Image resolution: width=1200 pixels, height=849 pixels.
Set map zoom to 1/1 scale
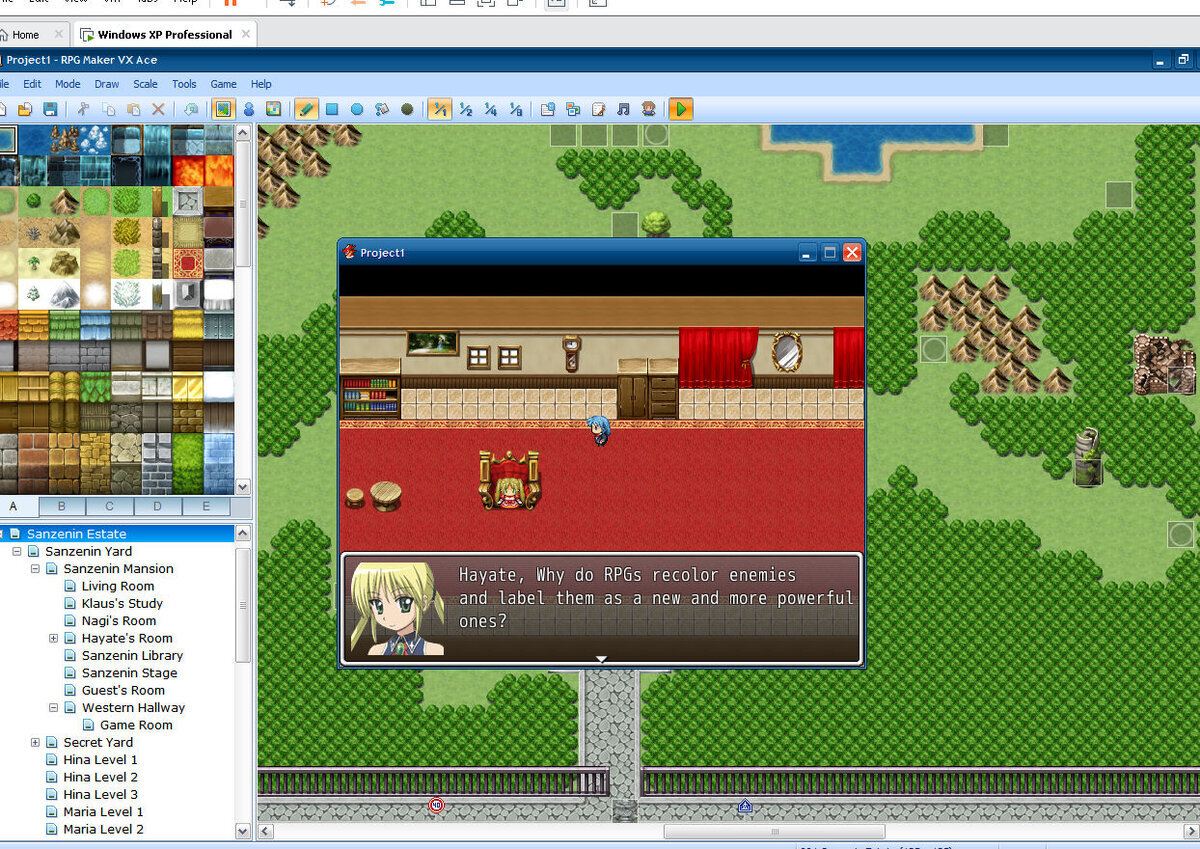click(439, 109)
